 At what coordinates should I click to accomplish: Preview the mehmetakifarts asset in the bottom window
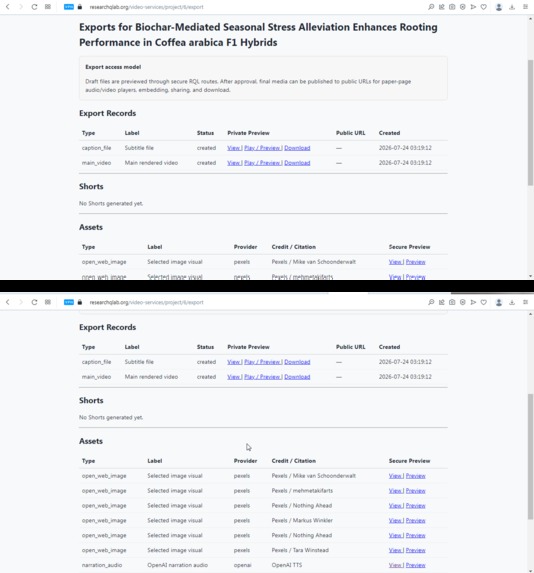point(416,491)
